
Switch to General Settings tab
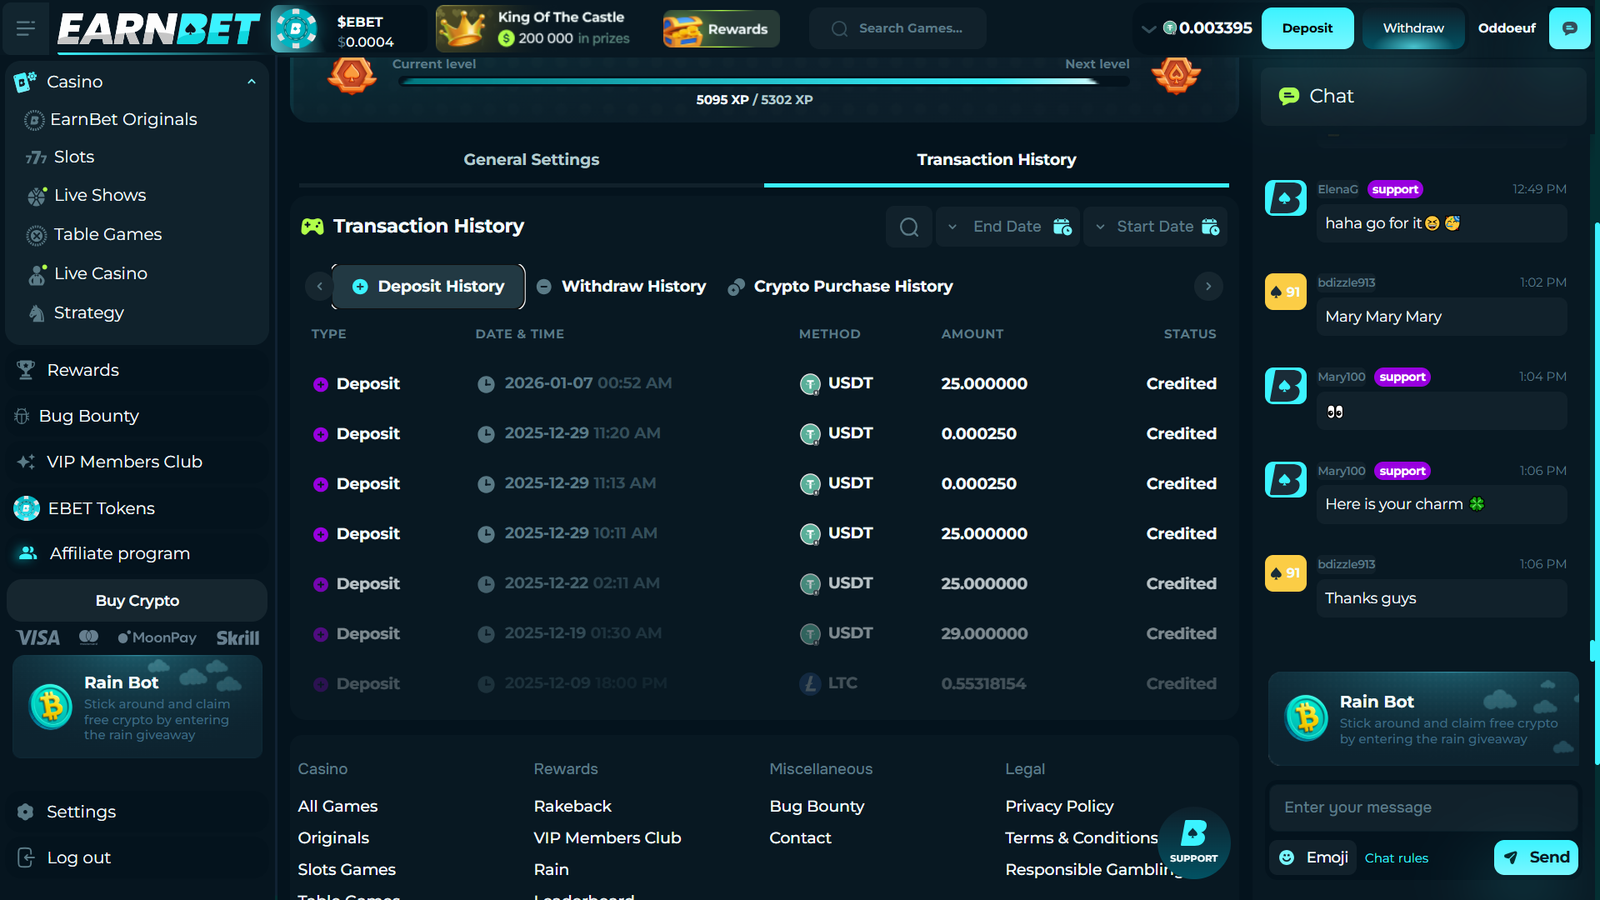tap(531, 160)
